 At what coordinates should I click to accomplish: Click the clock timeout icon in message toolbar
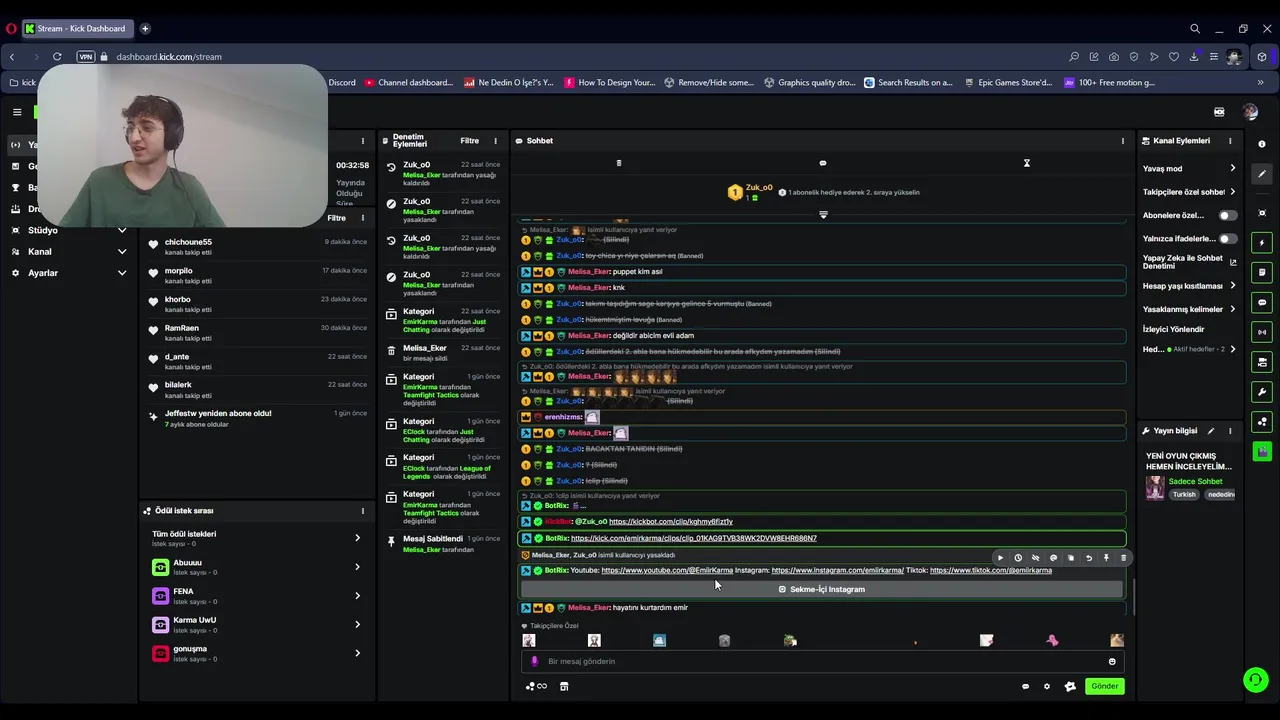click(x=1018, y=558)
